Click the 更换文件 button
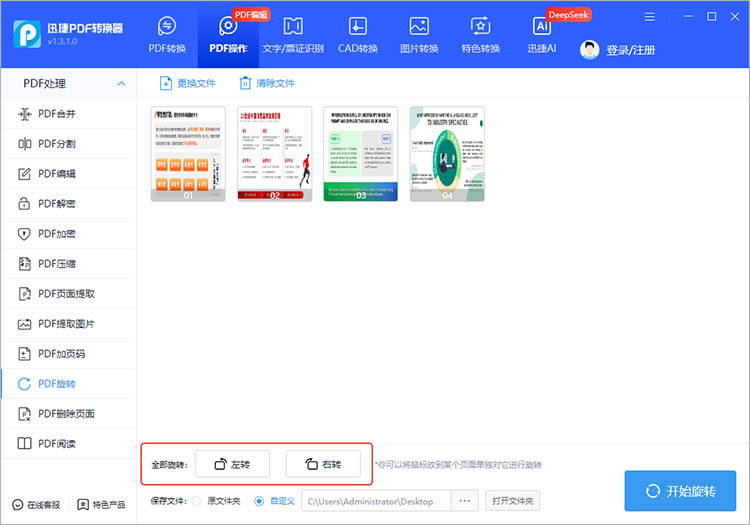Screen dimensions: 750x525 click(188, 83)
